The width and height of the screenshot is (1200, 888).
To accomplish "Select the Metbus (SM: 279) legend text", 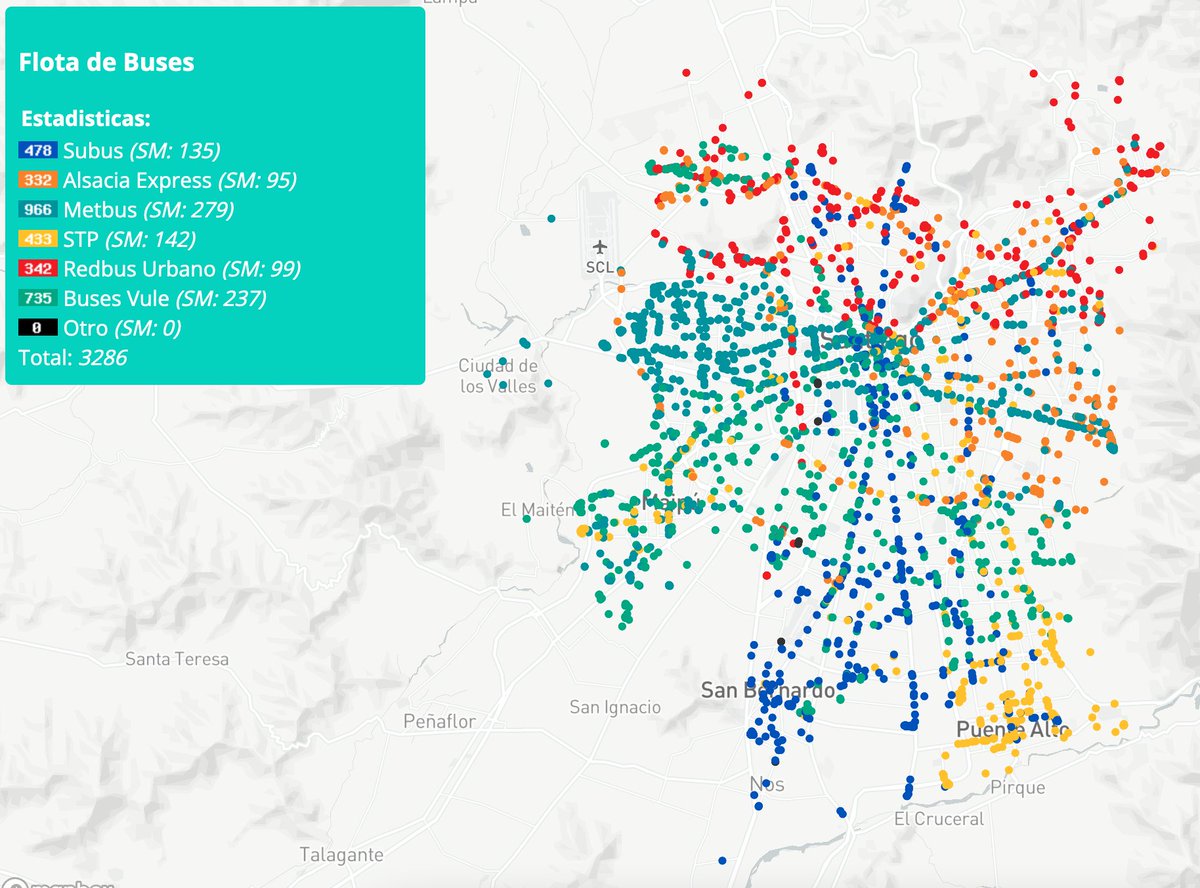I will pos(148,210).
